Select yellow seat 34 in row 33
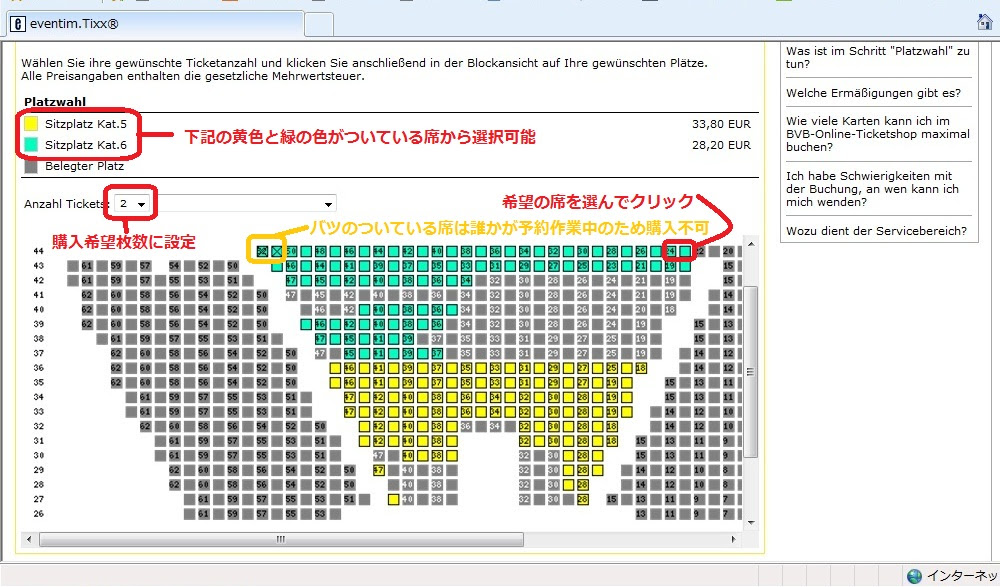Image resolution: width=1000 pixels, height=587 pixels. (496, 412)
